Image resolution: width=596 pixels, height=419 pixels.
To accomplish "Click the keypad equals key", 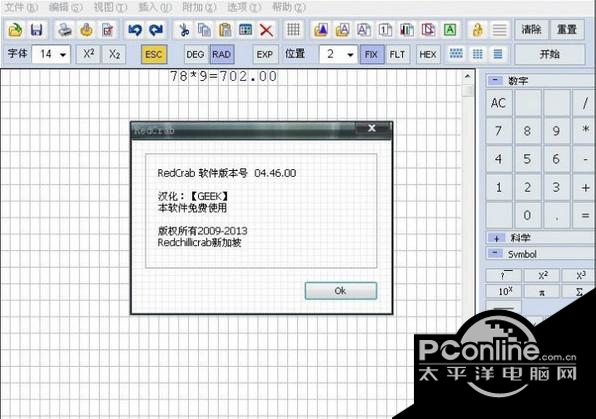I will pos(585,215).
